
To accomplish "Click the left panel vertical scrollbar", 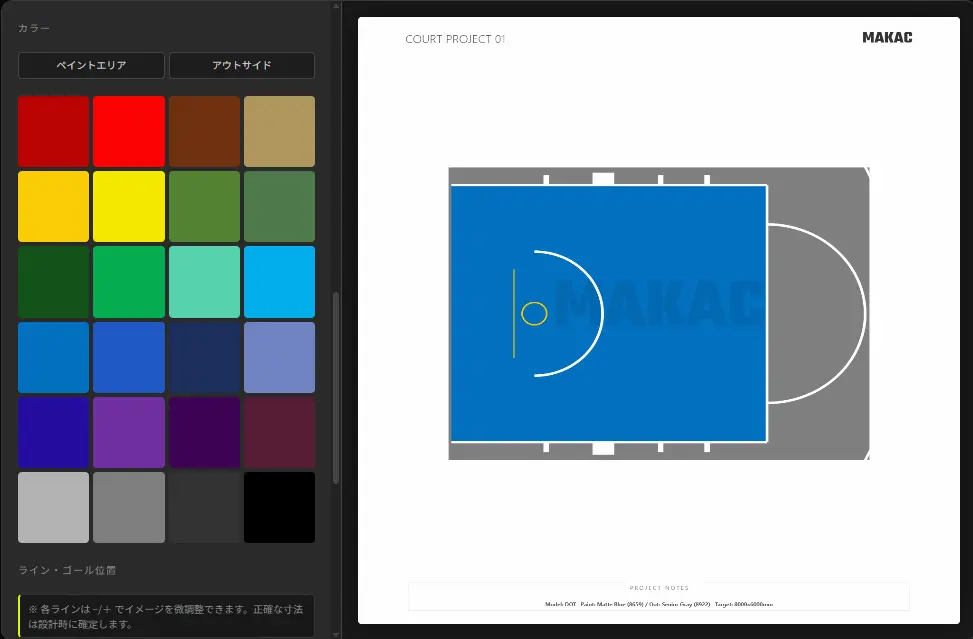I will pos(336,388).
